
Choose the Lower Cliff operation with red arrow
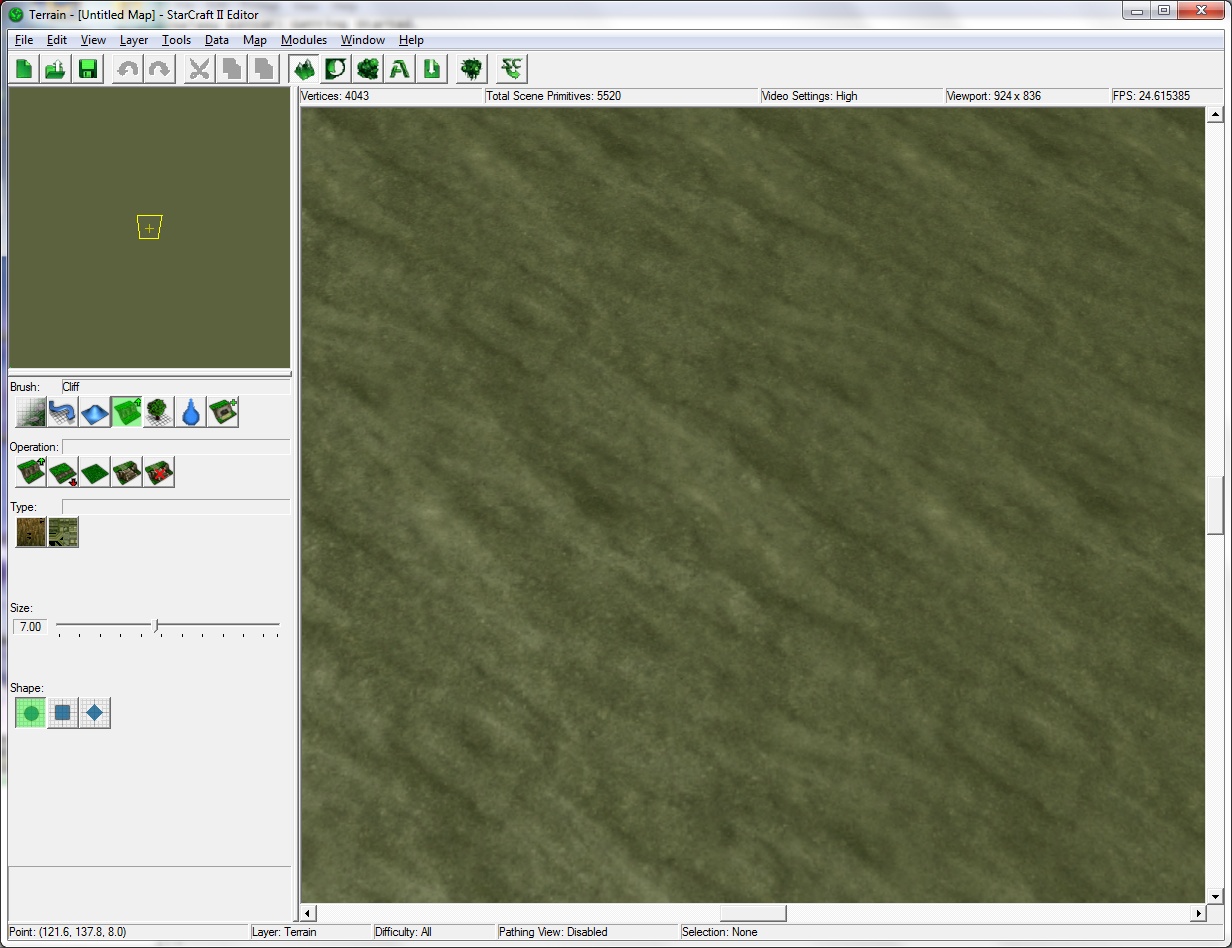coord(63,472)
